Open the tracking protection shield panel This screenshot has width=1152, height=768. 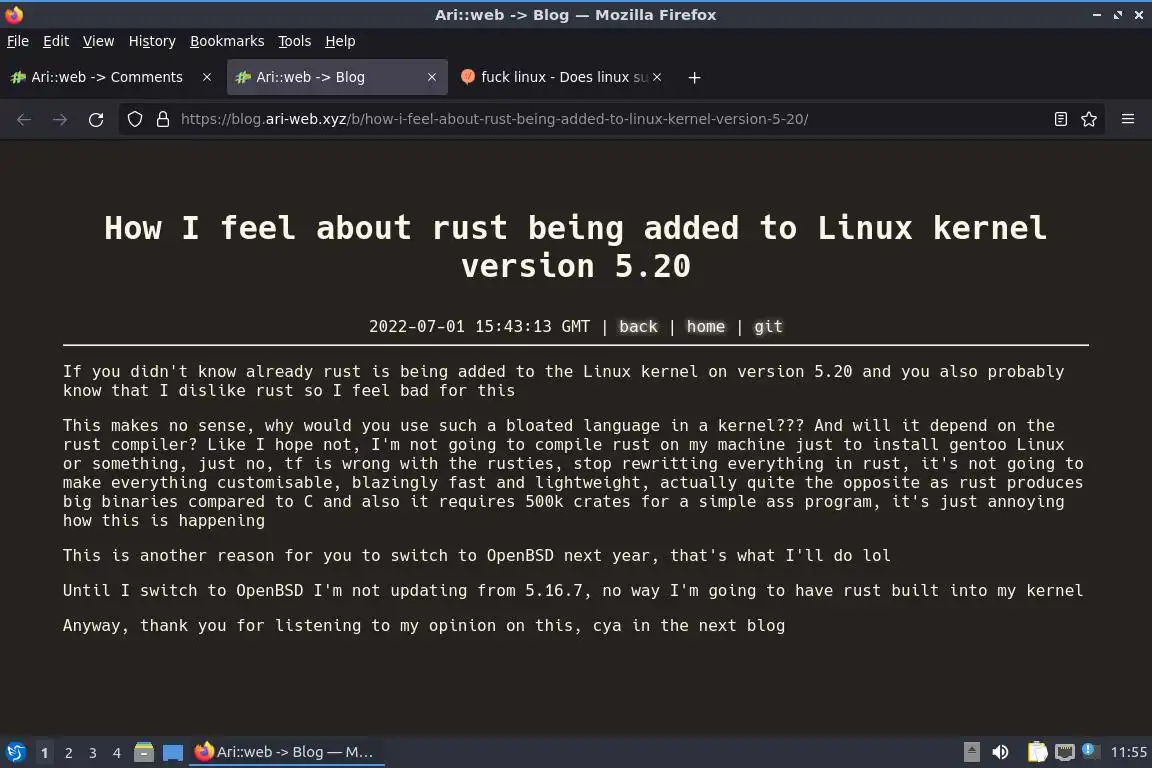(134, 119)
